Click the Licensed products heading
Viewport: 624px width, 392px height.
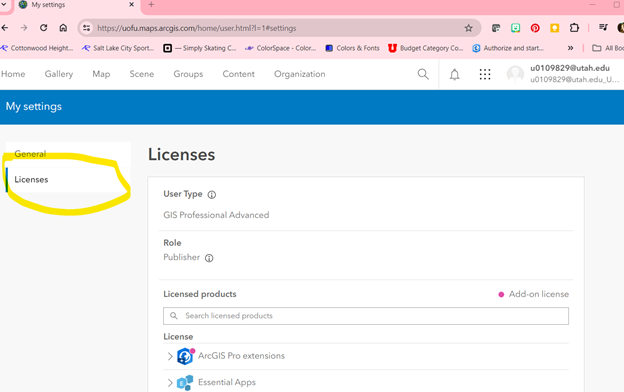[200, 294]
